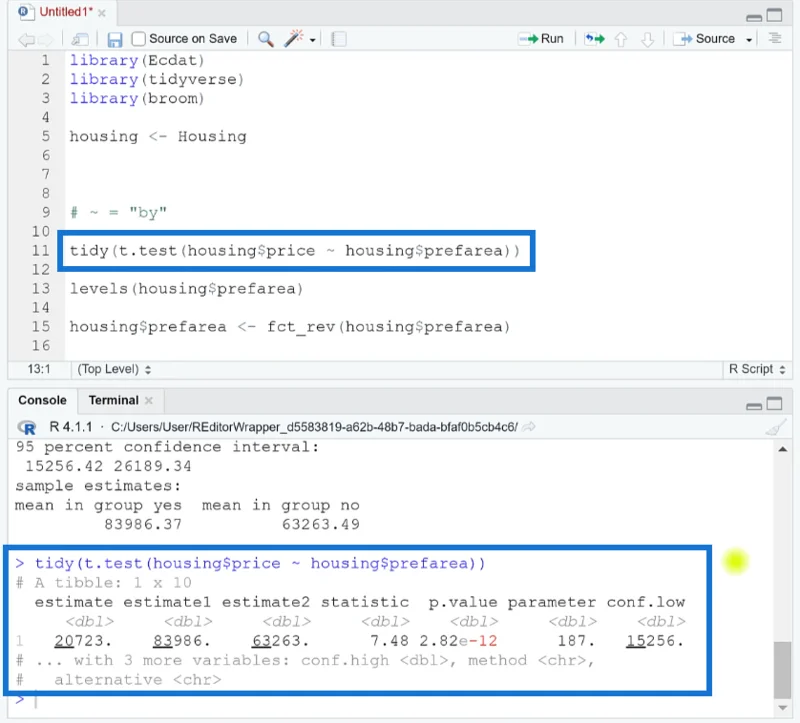Click the levels(housing$prefarea) line
800x723 pixels.
tap(186, 289)
